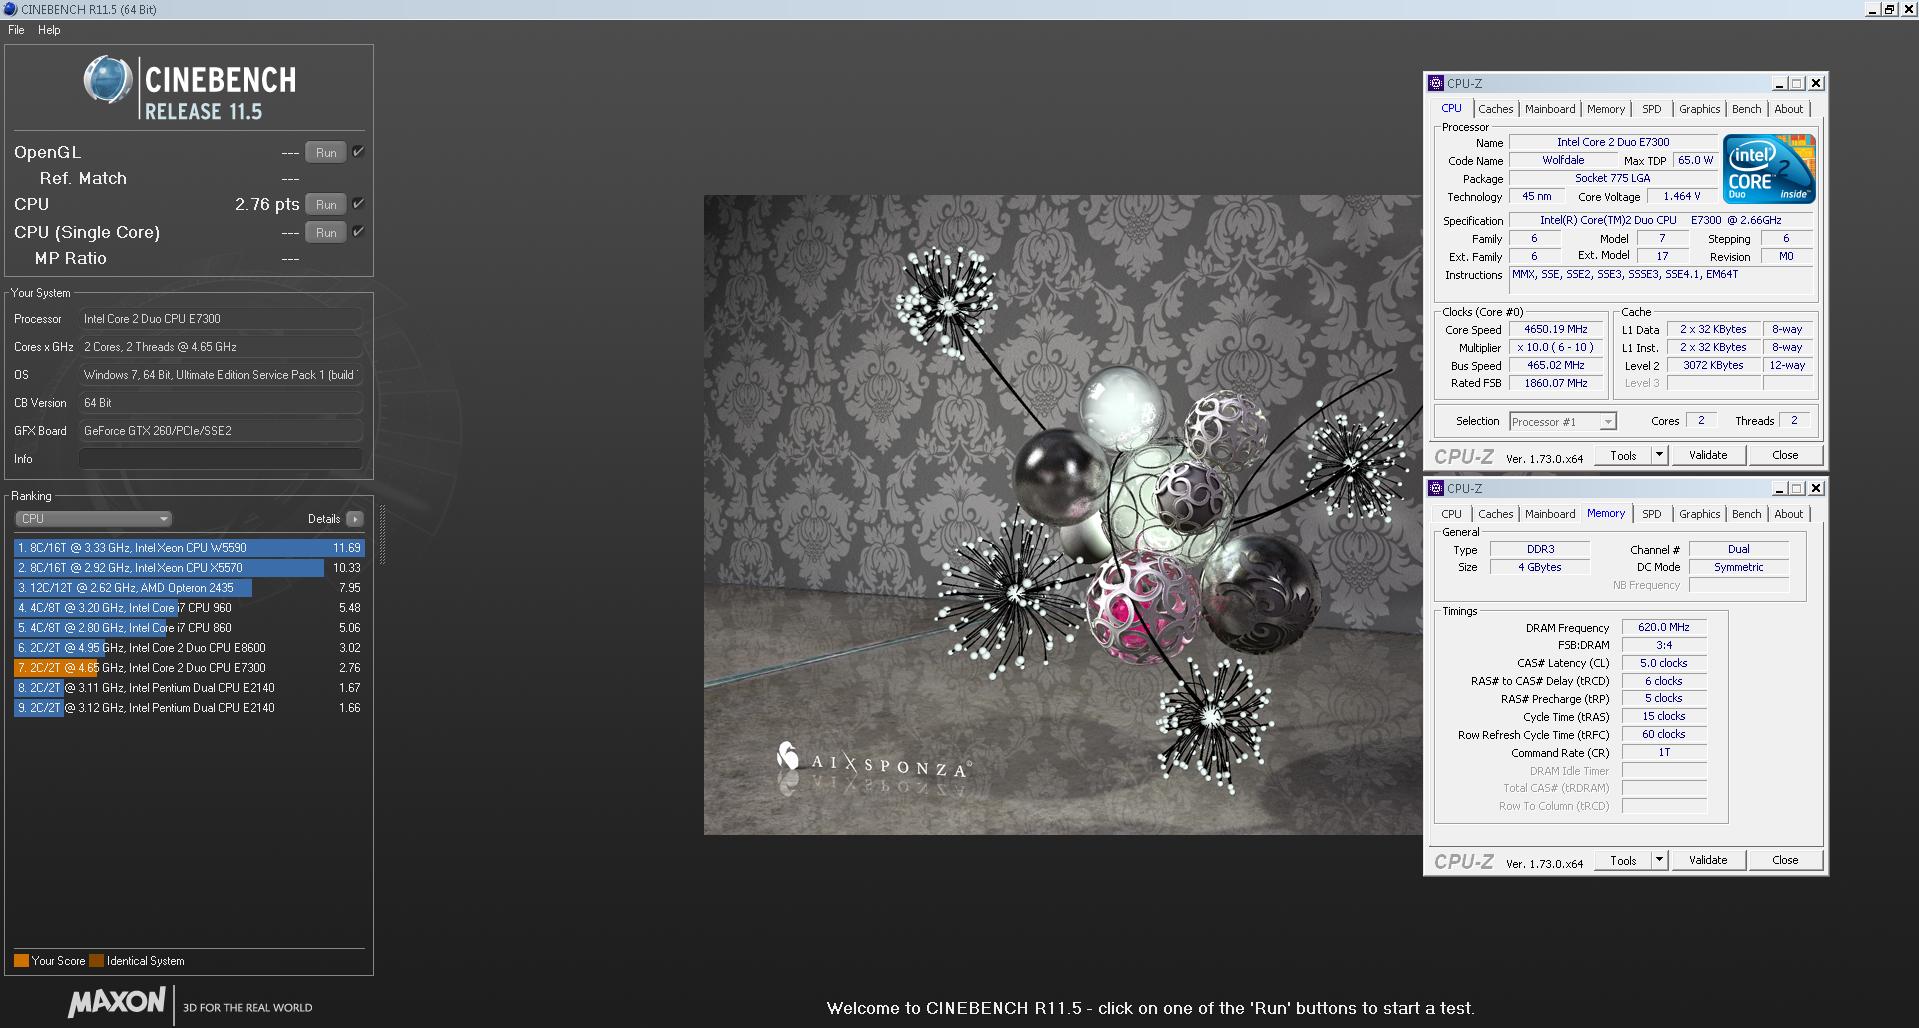Click the Cinebench title bar app icon
The image size is (1919, 1028).
coord(10,9)
